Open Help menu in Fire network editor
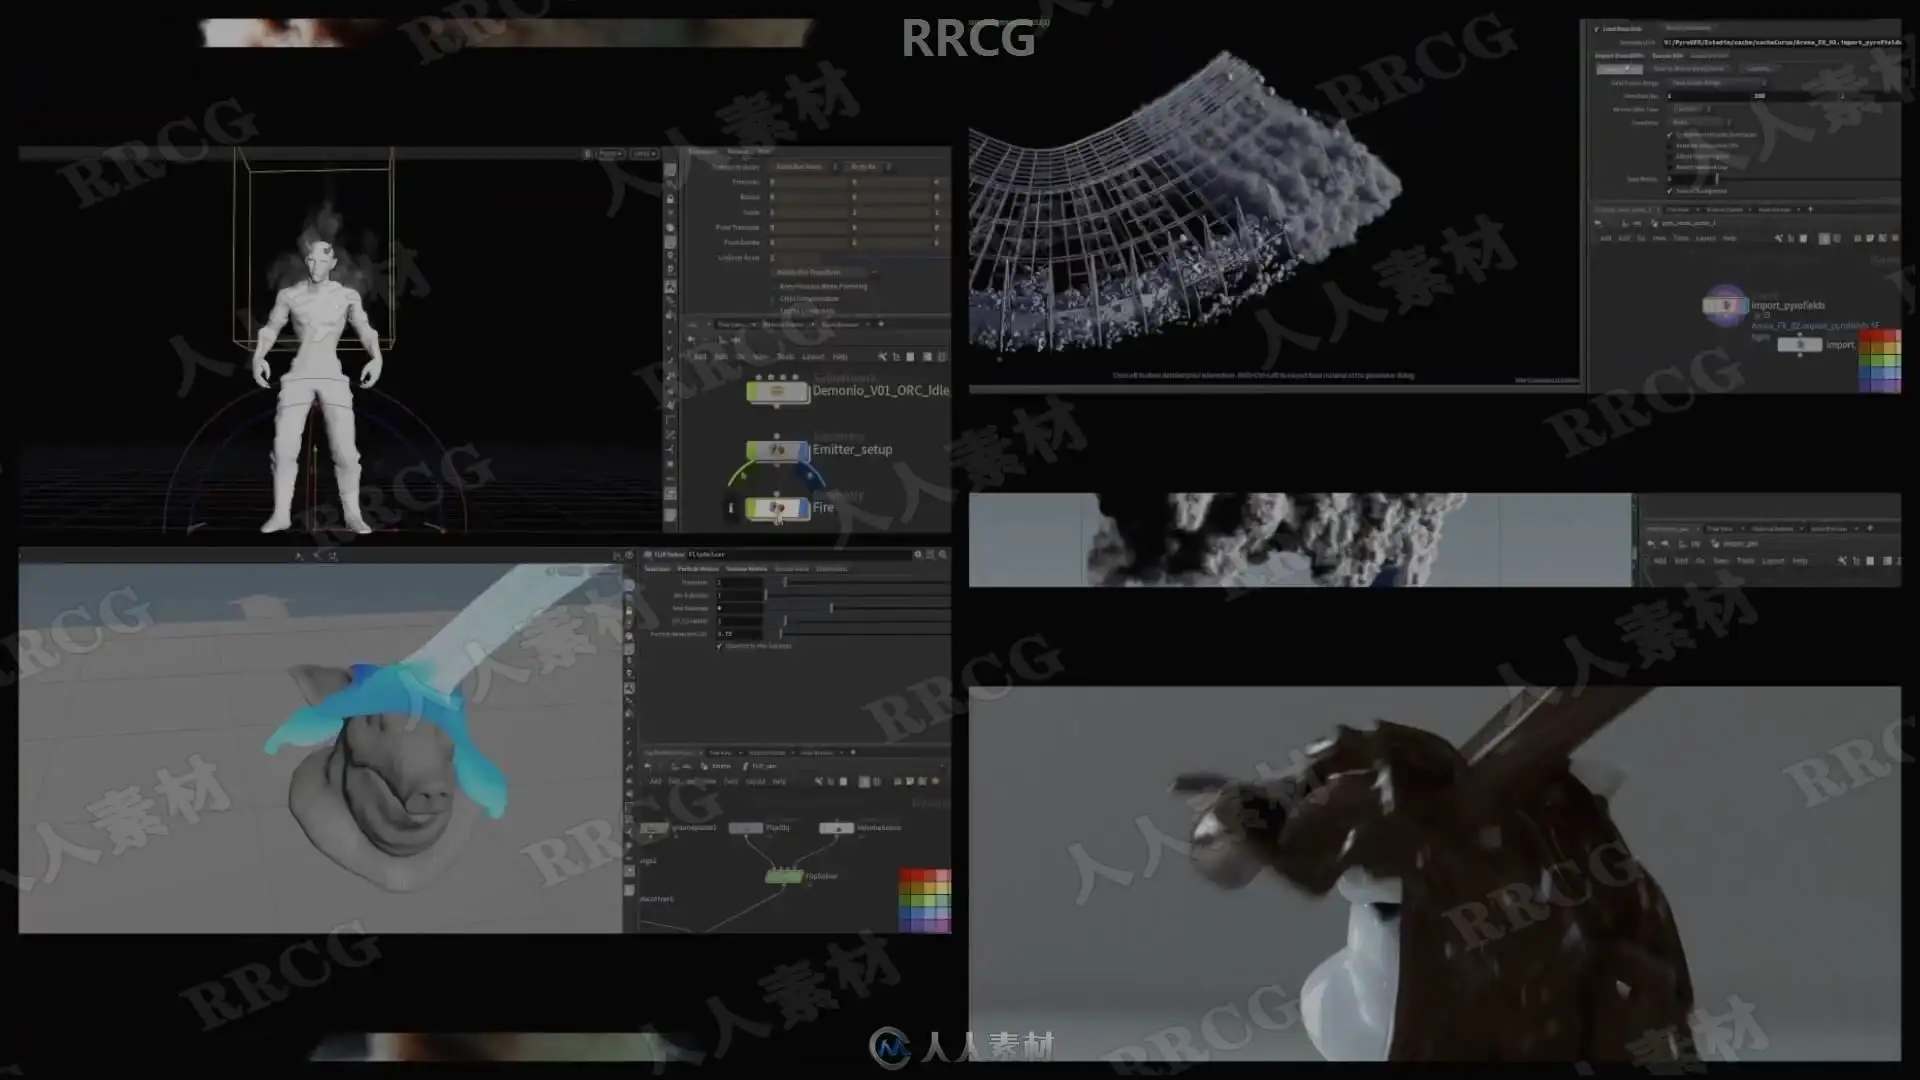The width and height of the screenshot is (1920, 1080). (840, 357)
